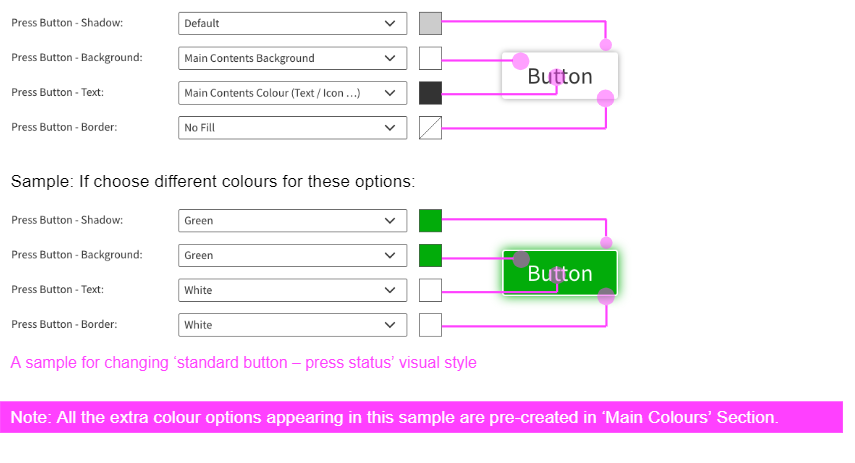
Task: Select the green swatch in the lower Background row
Action: [x=430, y=255]
